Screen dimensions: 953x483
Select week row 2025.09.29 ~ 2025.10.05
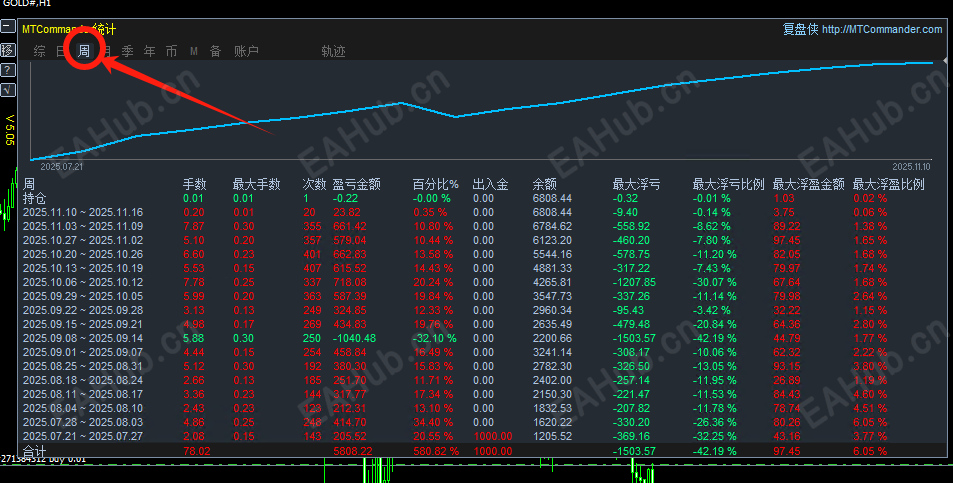[83, 296]
